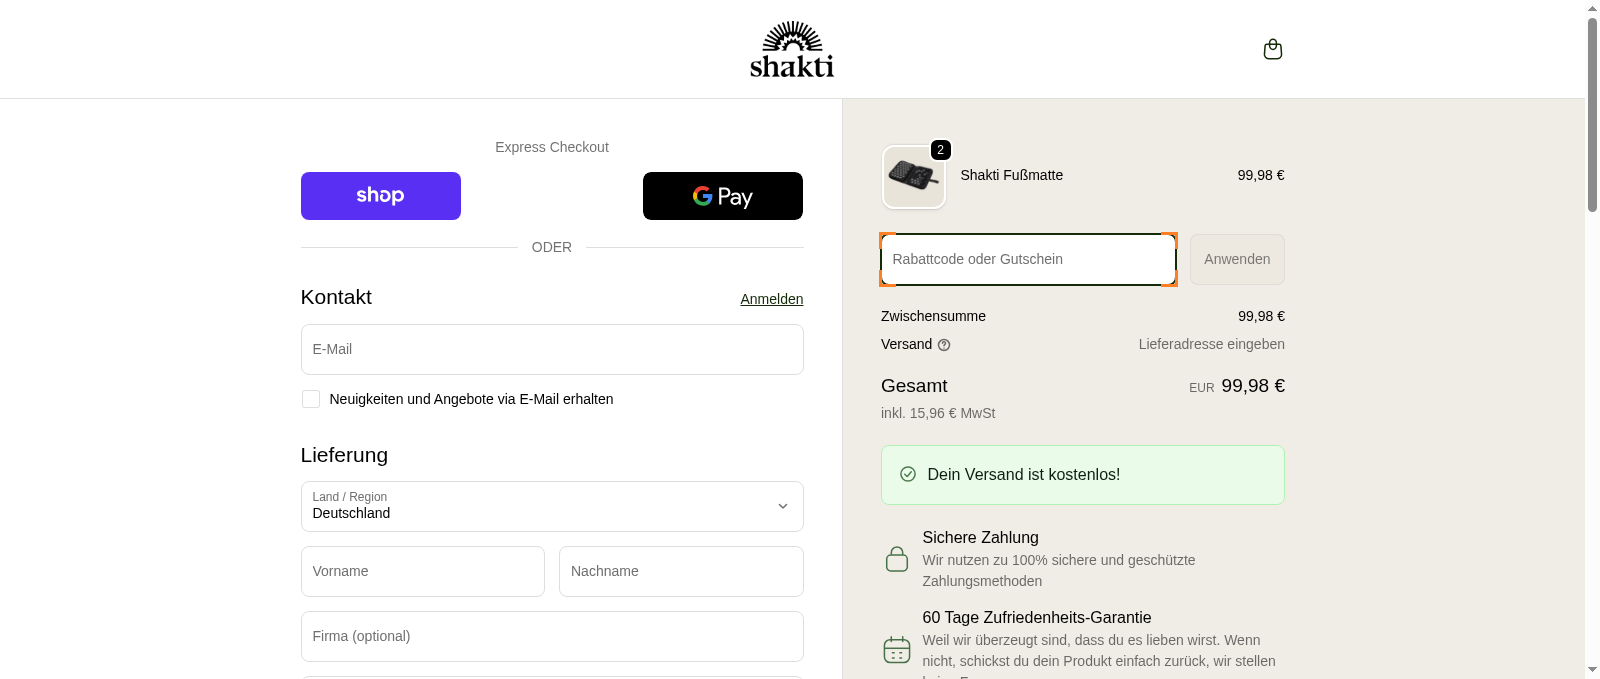
Task: Click the Shop Pay express checkout button
Action: click(x=380, y=195)
